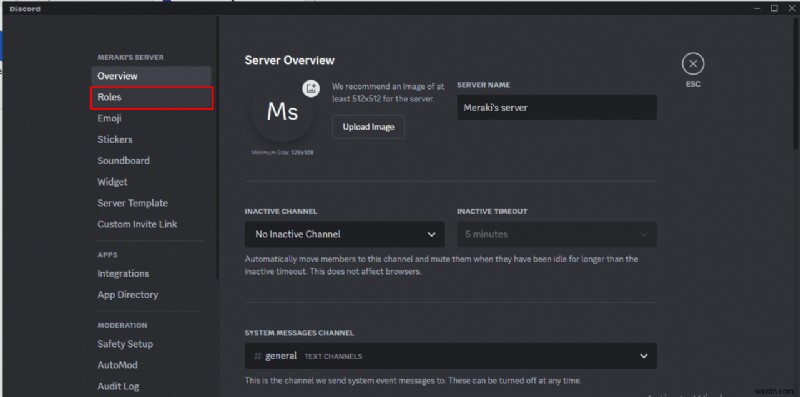Minimize the Discord window
This screenshot has width=800, height=397.
(x=757, y=8)
